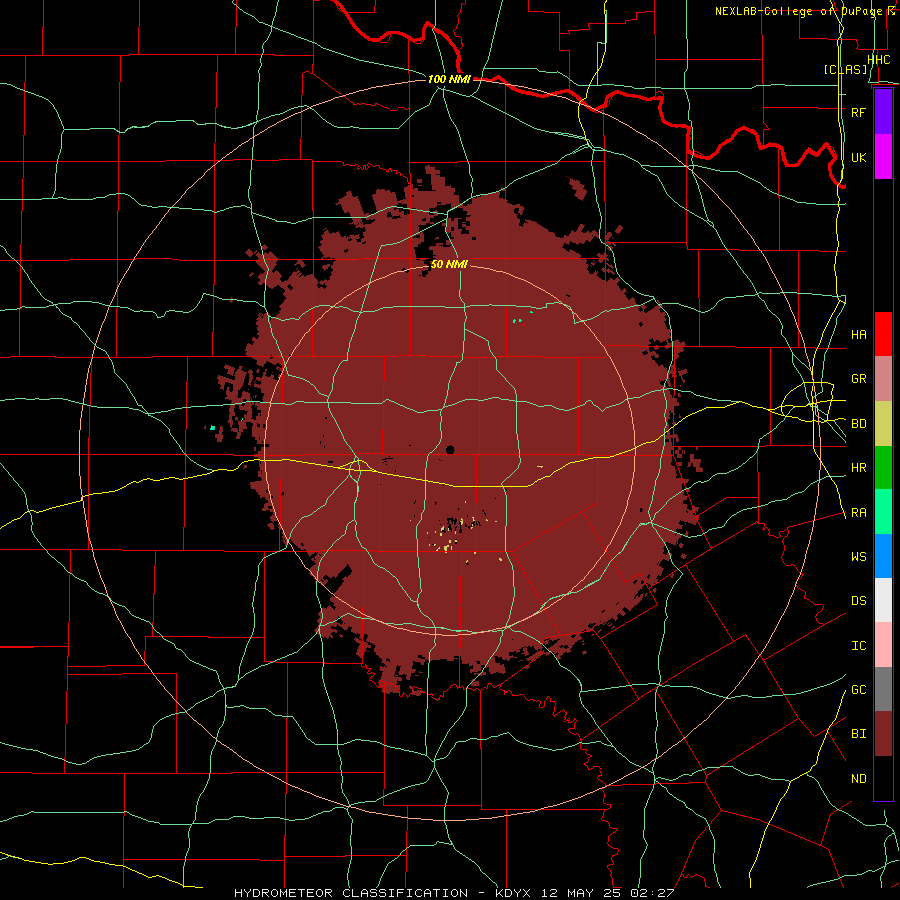Click the BD yellow legend swatch

(883, 423)
